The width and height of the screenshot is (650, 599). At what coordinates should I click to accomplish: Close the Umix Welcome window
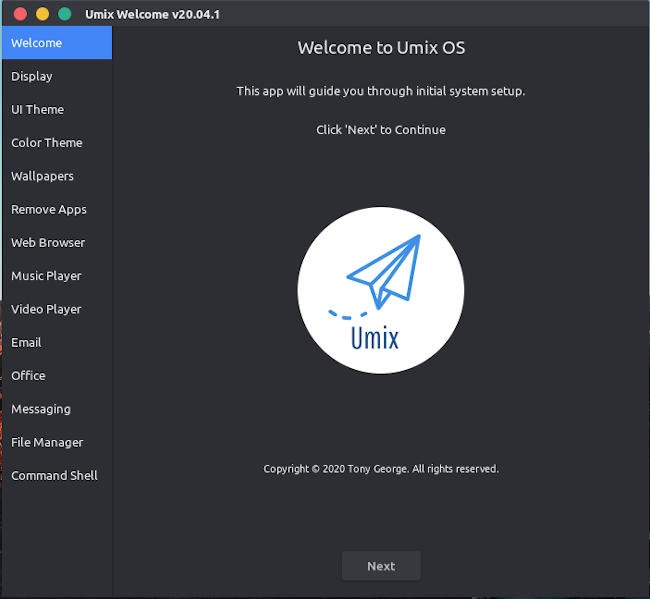(20, 14)
